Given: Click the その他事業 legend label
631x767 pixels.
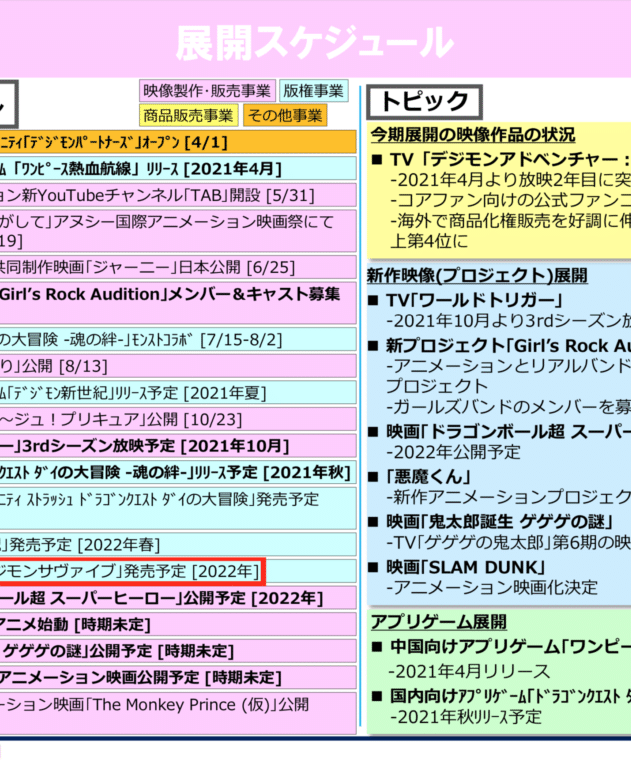Looking at the screenshot, I should pos(285,115).
